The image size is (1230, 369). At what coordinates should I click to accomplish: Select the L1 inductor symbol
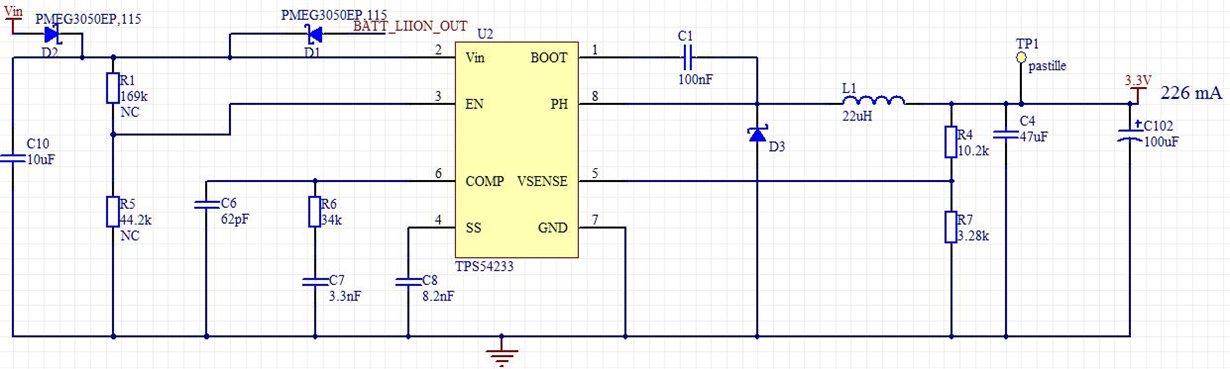873,100
